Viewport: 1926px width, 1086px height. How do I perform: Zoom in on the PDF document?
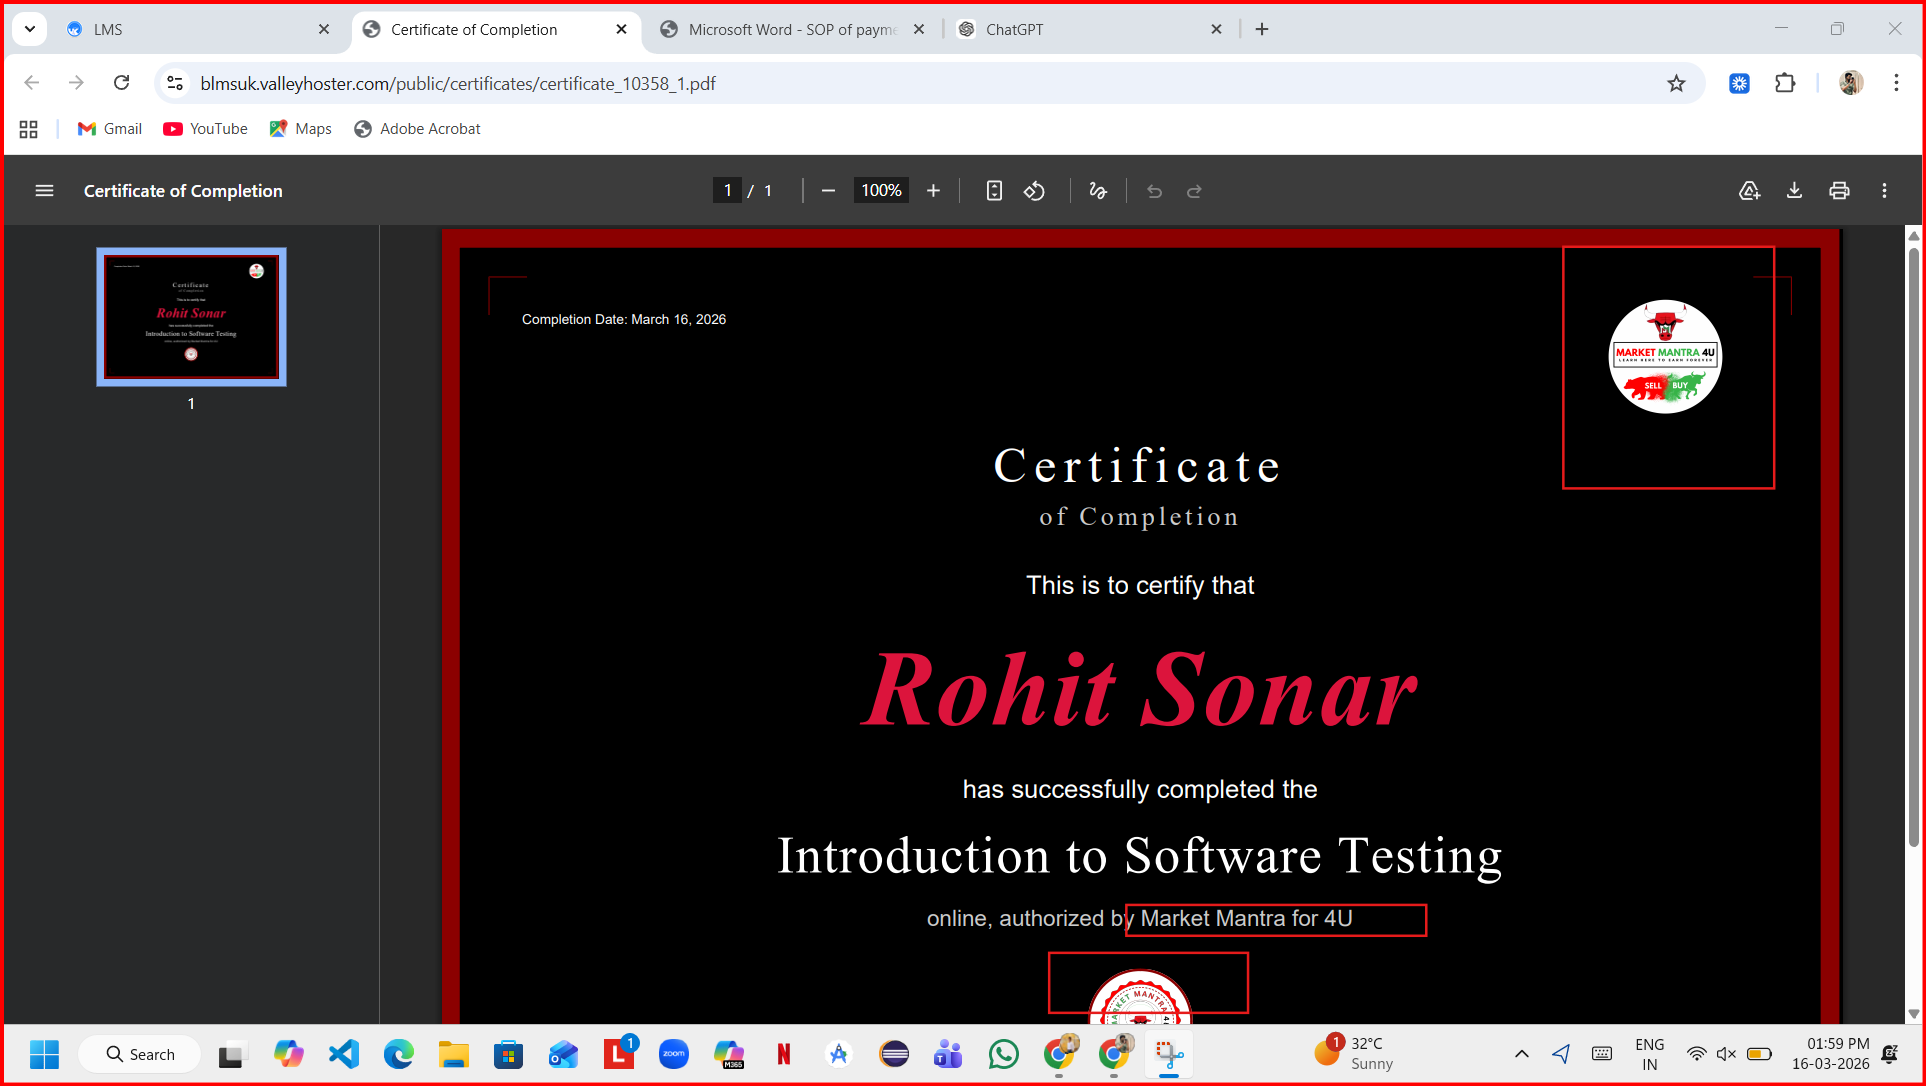click(x=933, y=190)
